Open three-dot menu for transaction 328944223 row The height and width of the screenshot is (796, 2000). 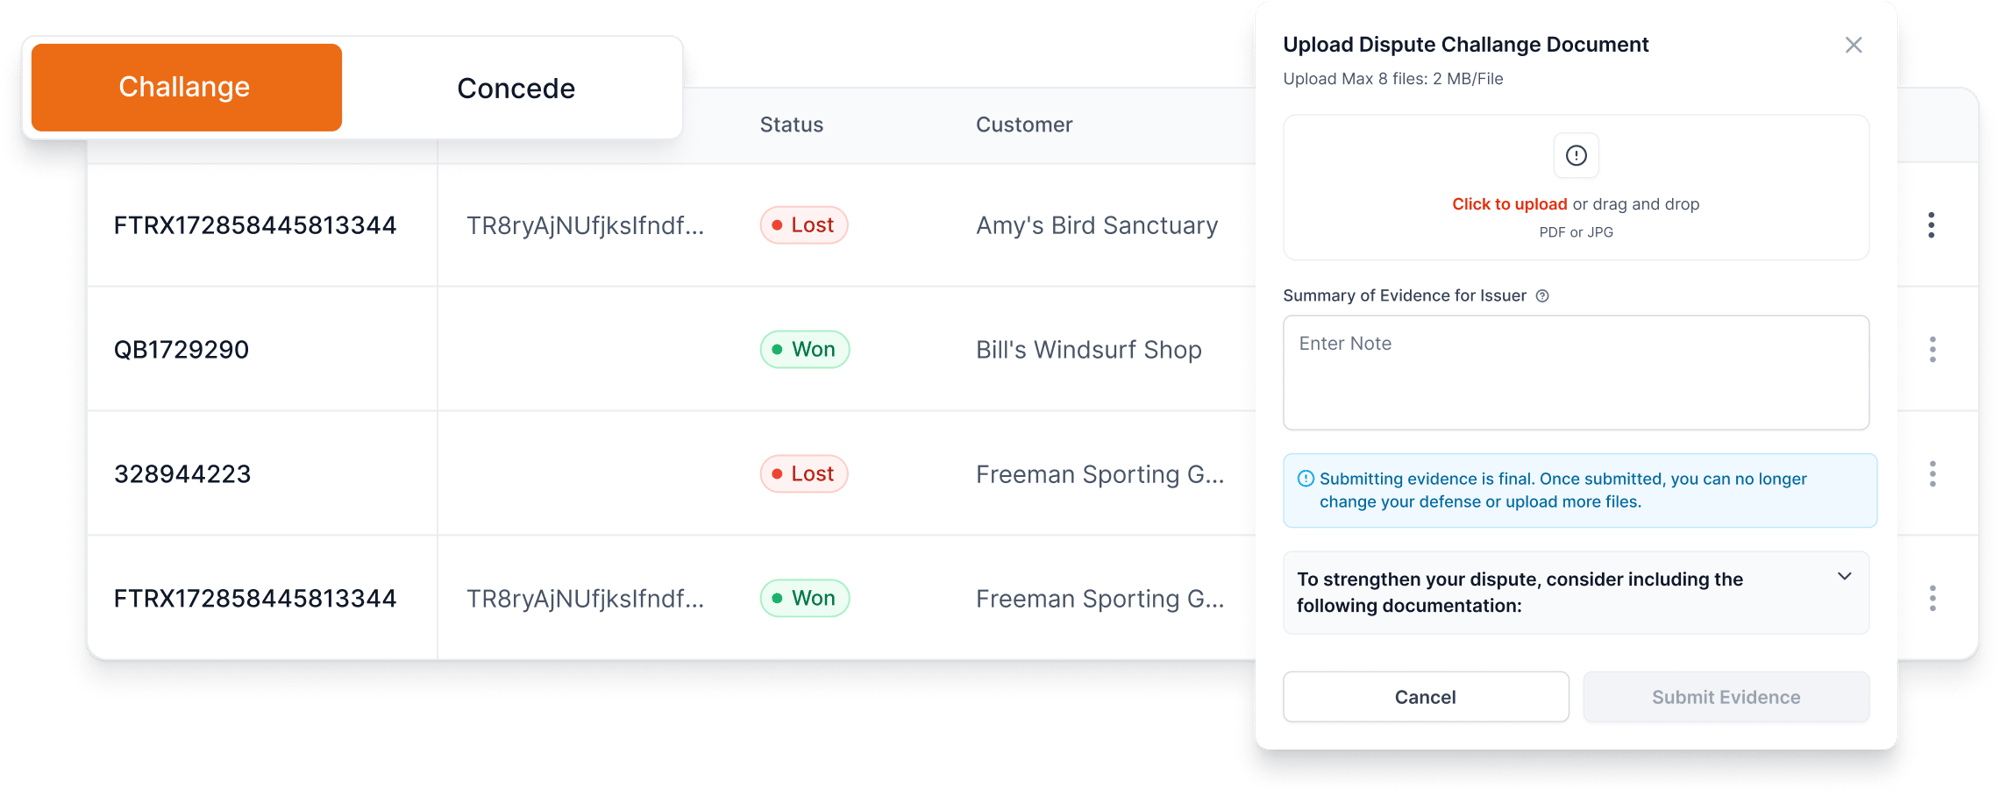(1932, 474)
